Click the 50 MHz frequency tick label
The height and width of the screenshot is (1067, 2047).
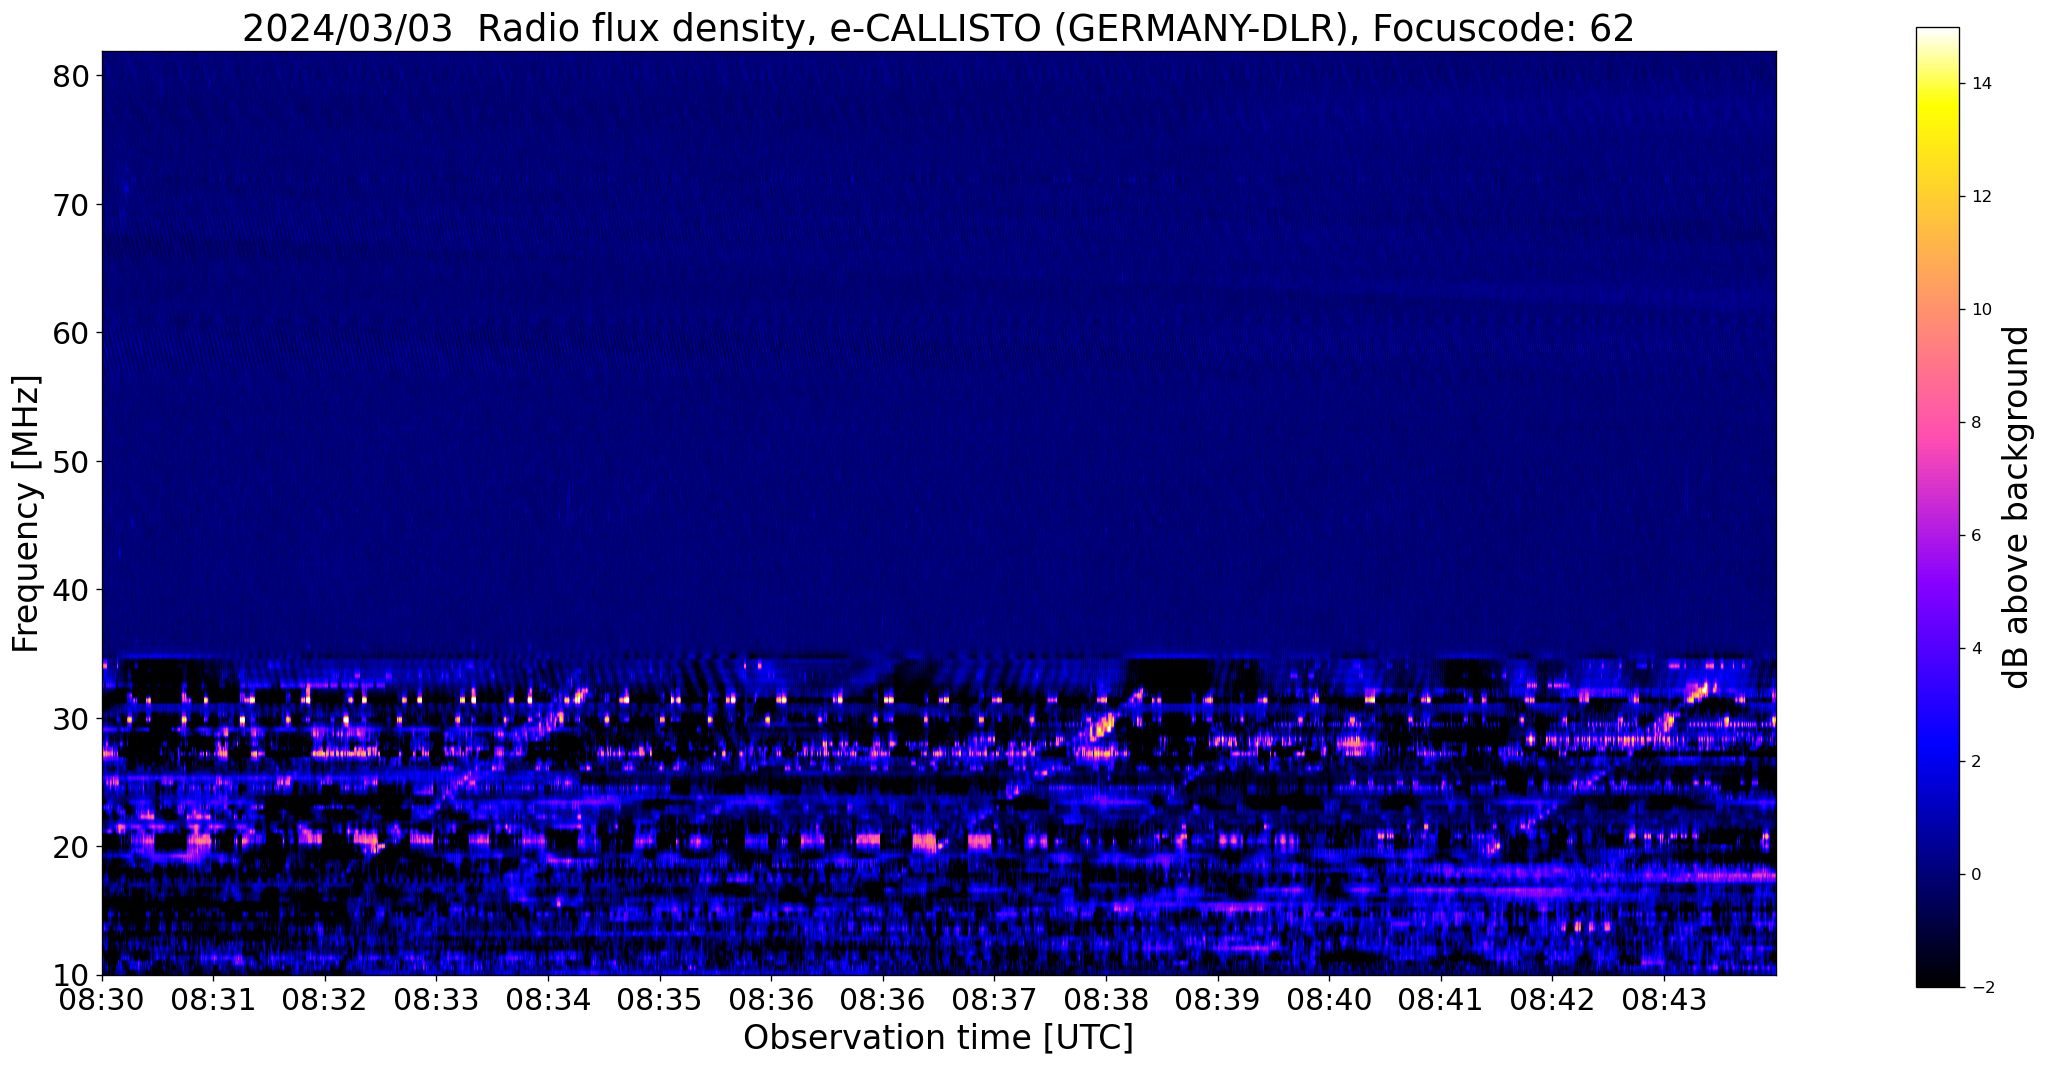[x=73, y=462]
